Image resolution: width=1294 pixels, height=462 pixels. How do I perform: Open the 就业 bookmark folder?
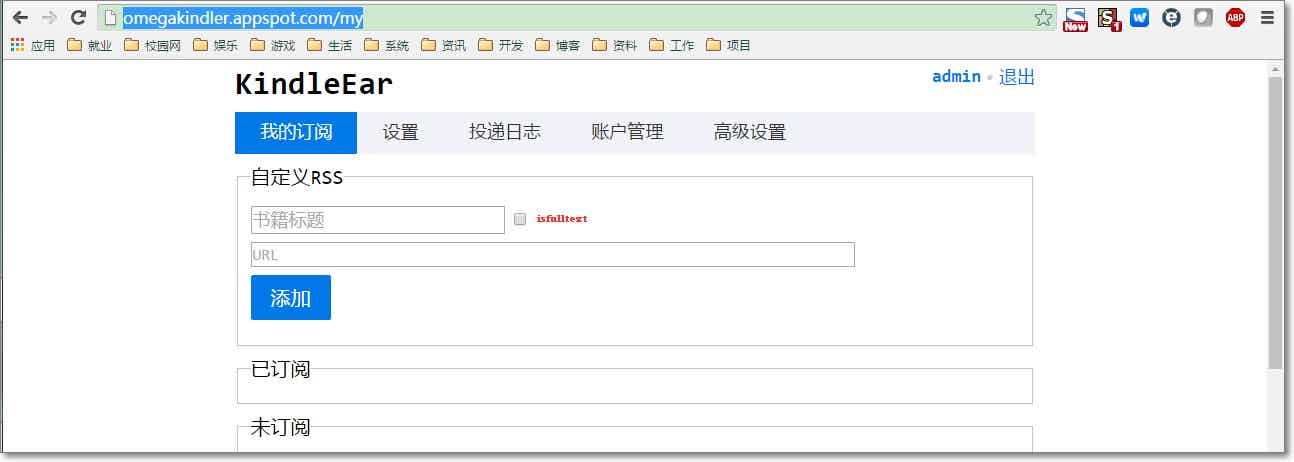[89, 45]
